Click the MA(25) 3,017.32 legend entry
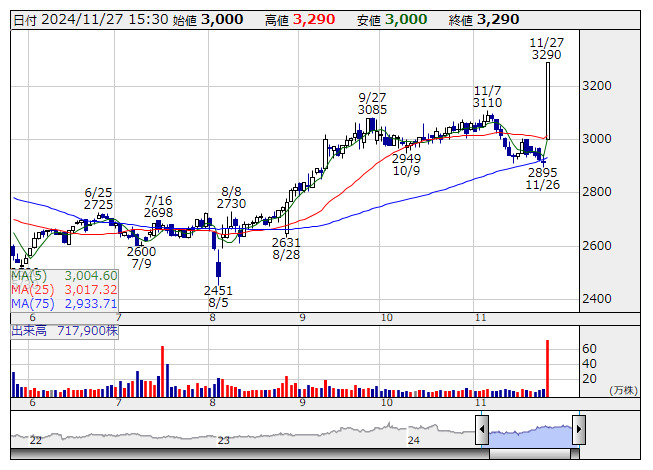Image resolution: width=653 pixels, height=470 pixels. [64, 290]
